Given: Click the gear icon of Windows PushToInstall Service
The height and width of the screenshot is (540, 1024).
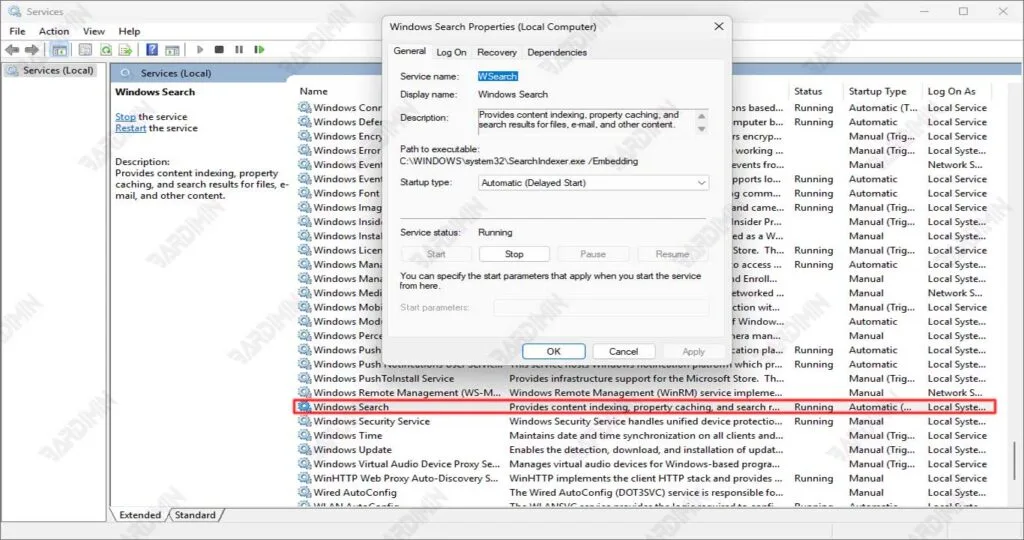Looking at the screenshot, I should pos(305,379).
